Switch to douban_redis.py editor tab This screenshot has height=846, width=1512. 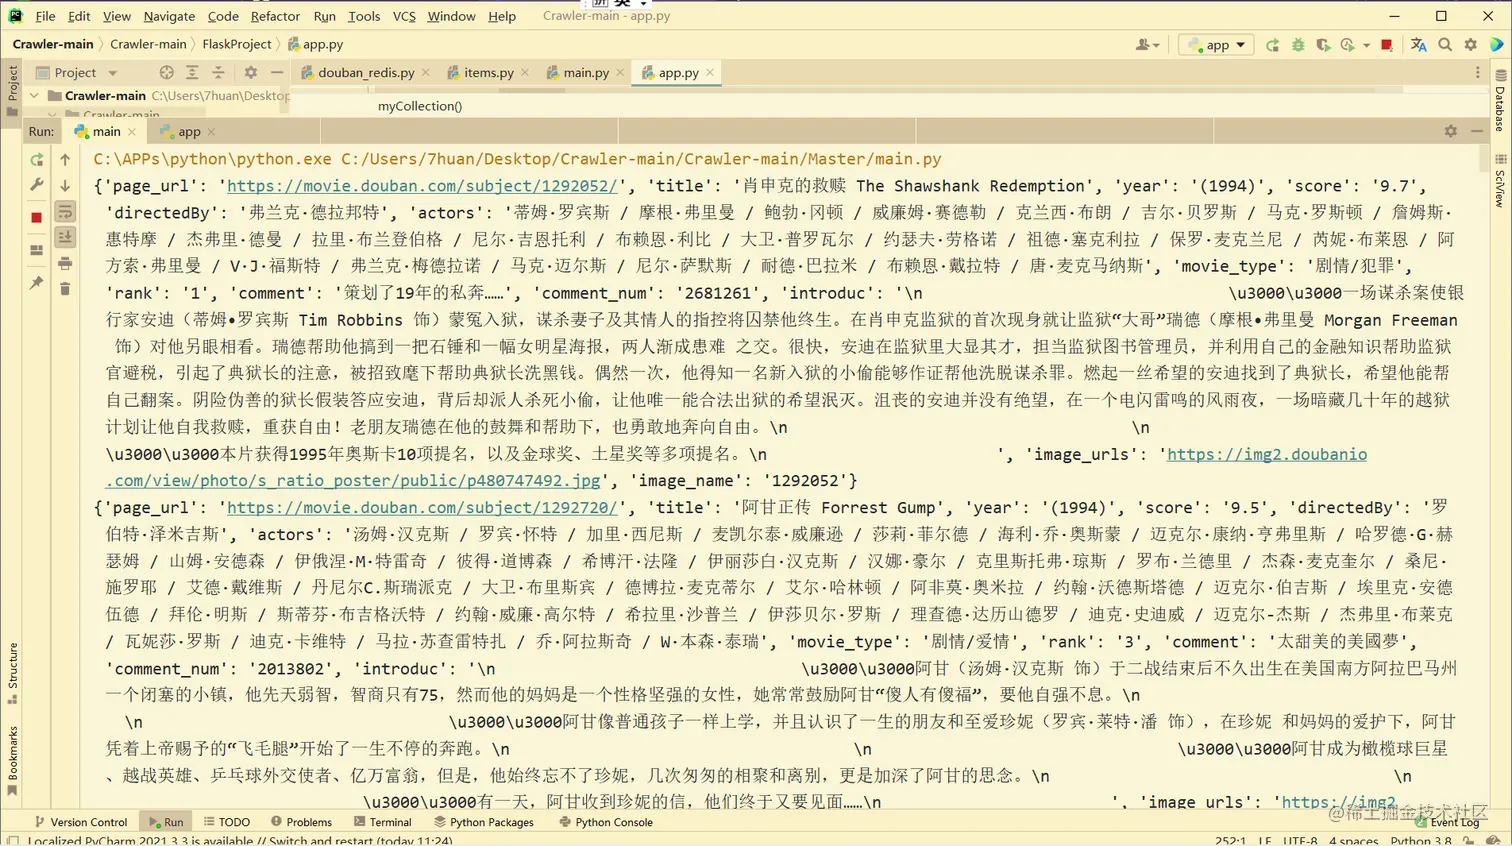pyautogui.click(x=366, y=72)
